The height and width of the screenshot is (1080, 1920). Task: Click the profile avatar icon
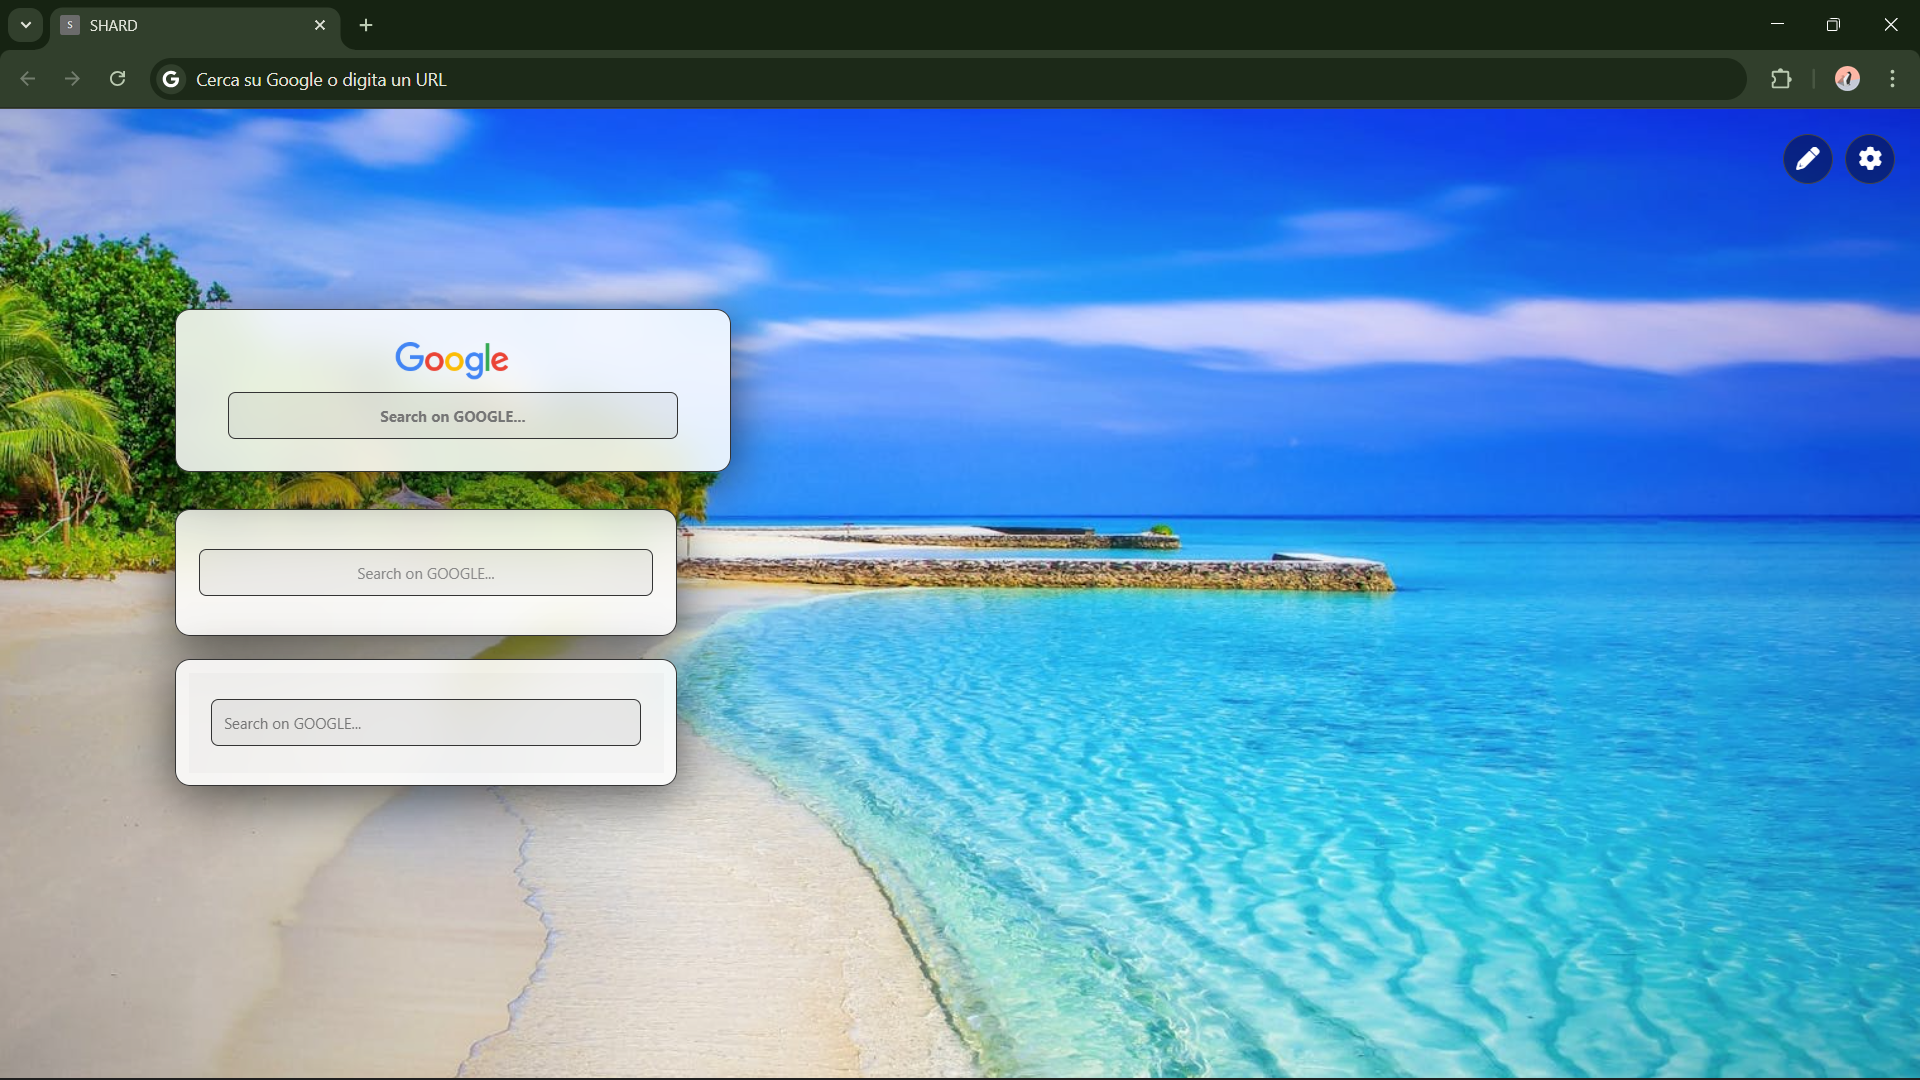[x=1847, y=79]
